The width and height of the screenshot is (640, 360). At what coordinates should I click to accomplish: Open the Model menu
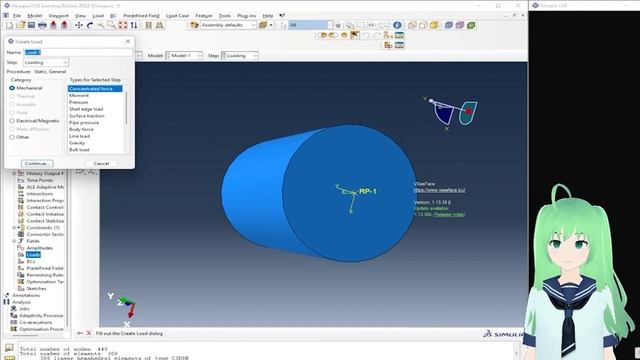click(x=34, y=16)
